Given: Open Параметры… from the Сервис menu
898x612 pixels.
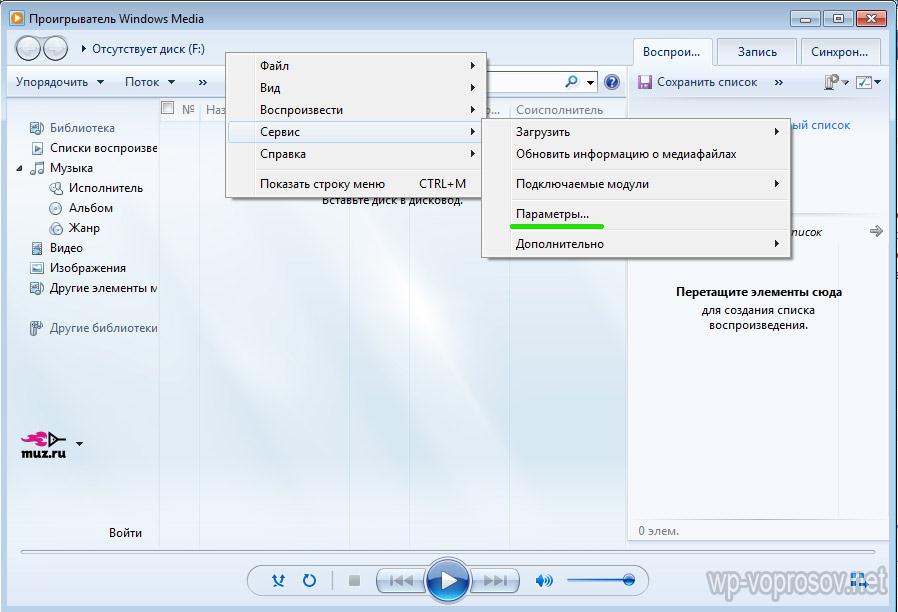Looking at the screenshot, I should point(636,214).
